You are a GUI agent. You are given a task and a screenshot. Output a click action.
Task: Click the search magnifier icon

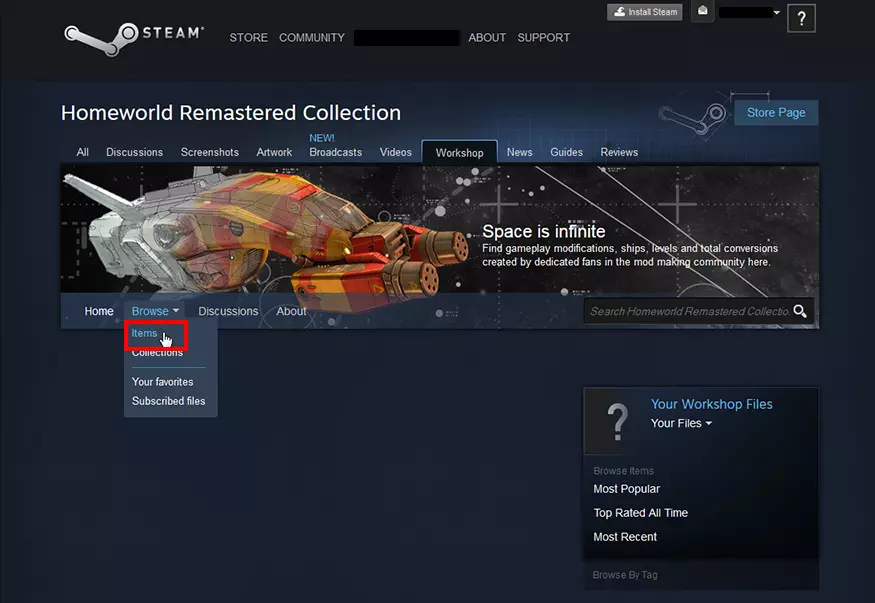[800, 311]
